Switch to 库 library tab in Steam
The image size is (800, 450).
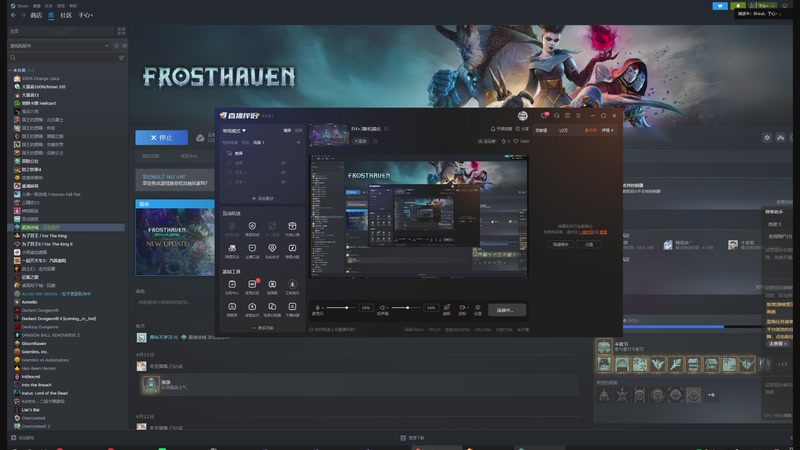[51, 15]
